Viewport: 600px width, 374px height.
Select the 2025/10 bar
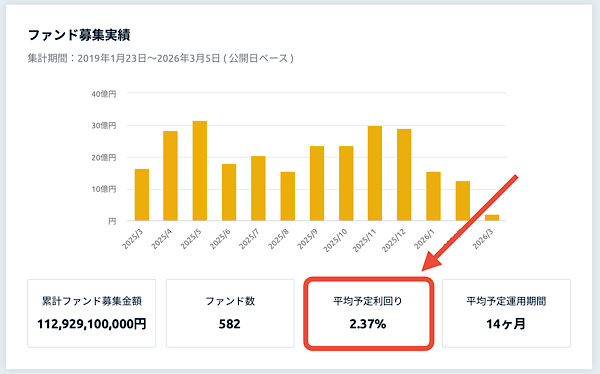346,183
